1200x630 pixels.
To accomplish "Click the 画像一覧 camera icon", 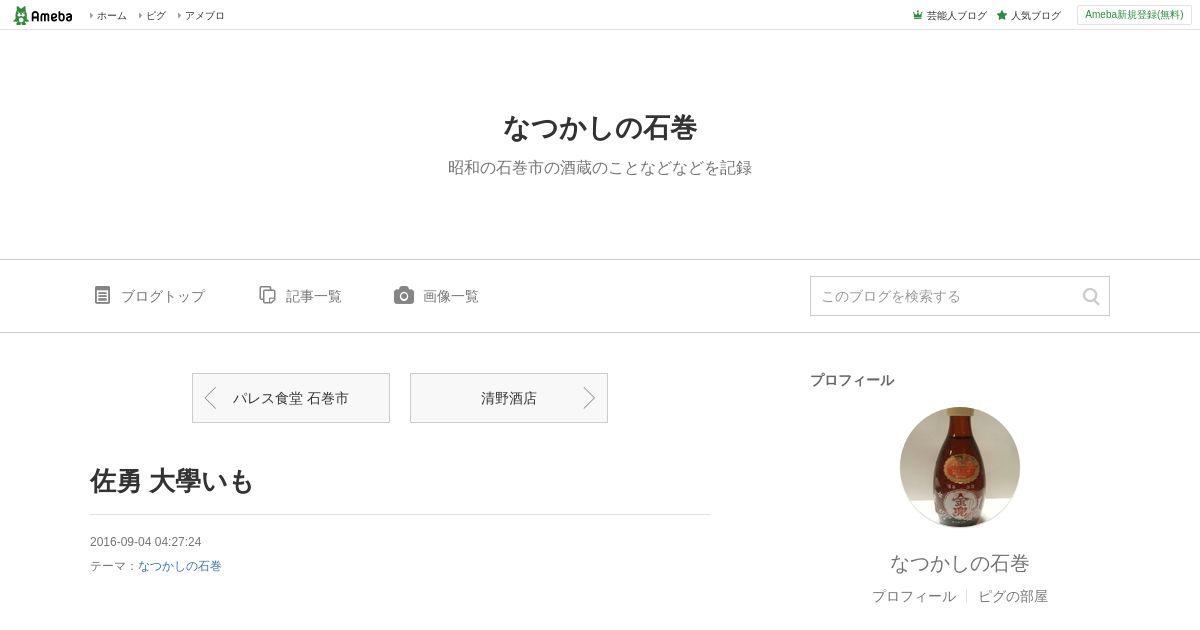I will coord(404,295).
